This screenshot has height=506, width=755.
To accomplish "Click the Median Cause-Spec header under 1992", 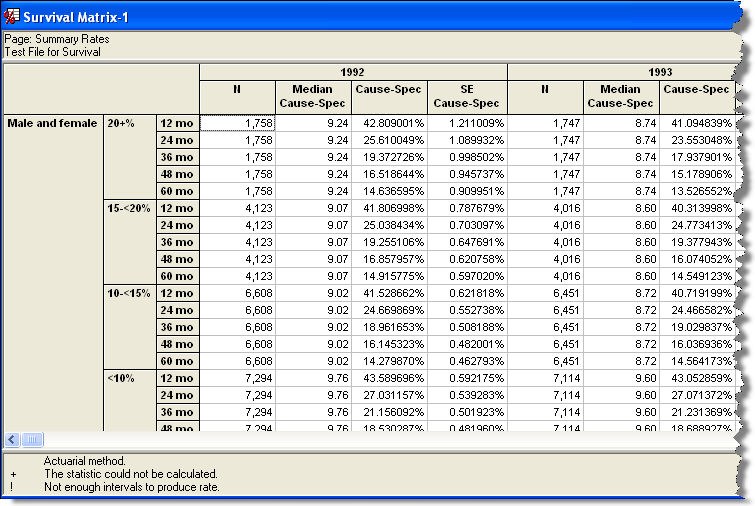I will (313, 96).
